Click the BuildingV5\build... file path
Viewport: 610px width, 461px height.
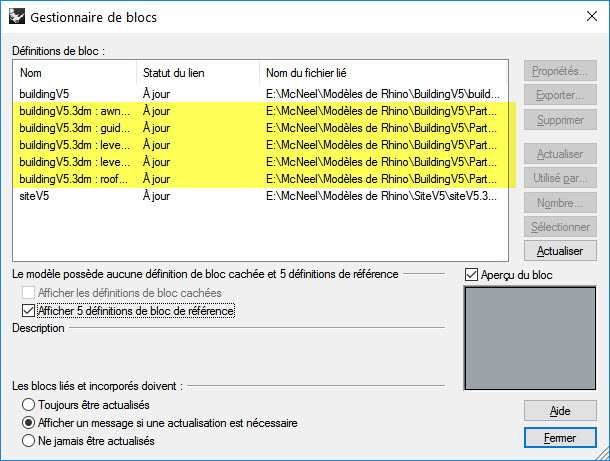(x=383, y=94)
